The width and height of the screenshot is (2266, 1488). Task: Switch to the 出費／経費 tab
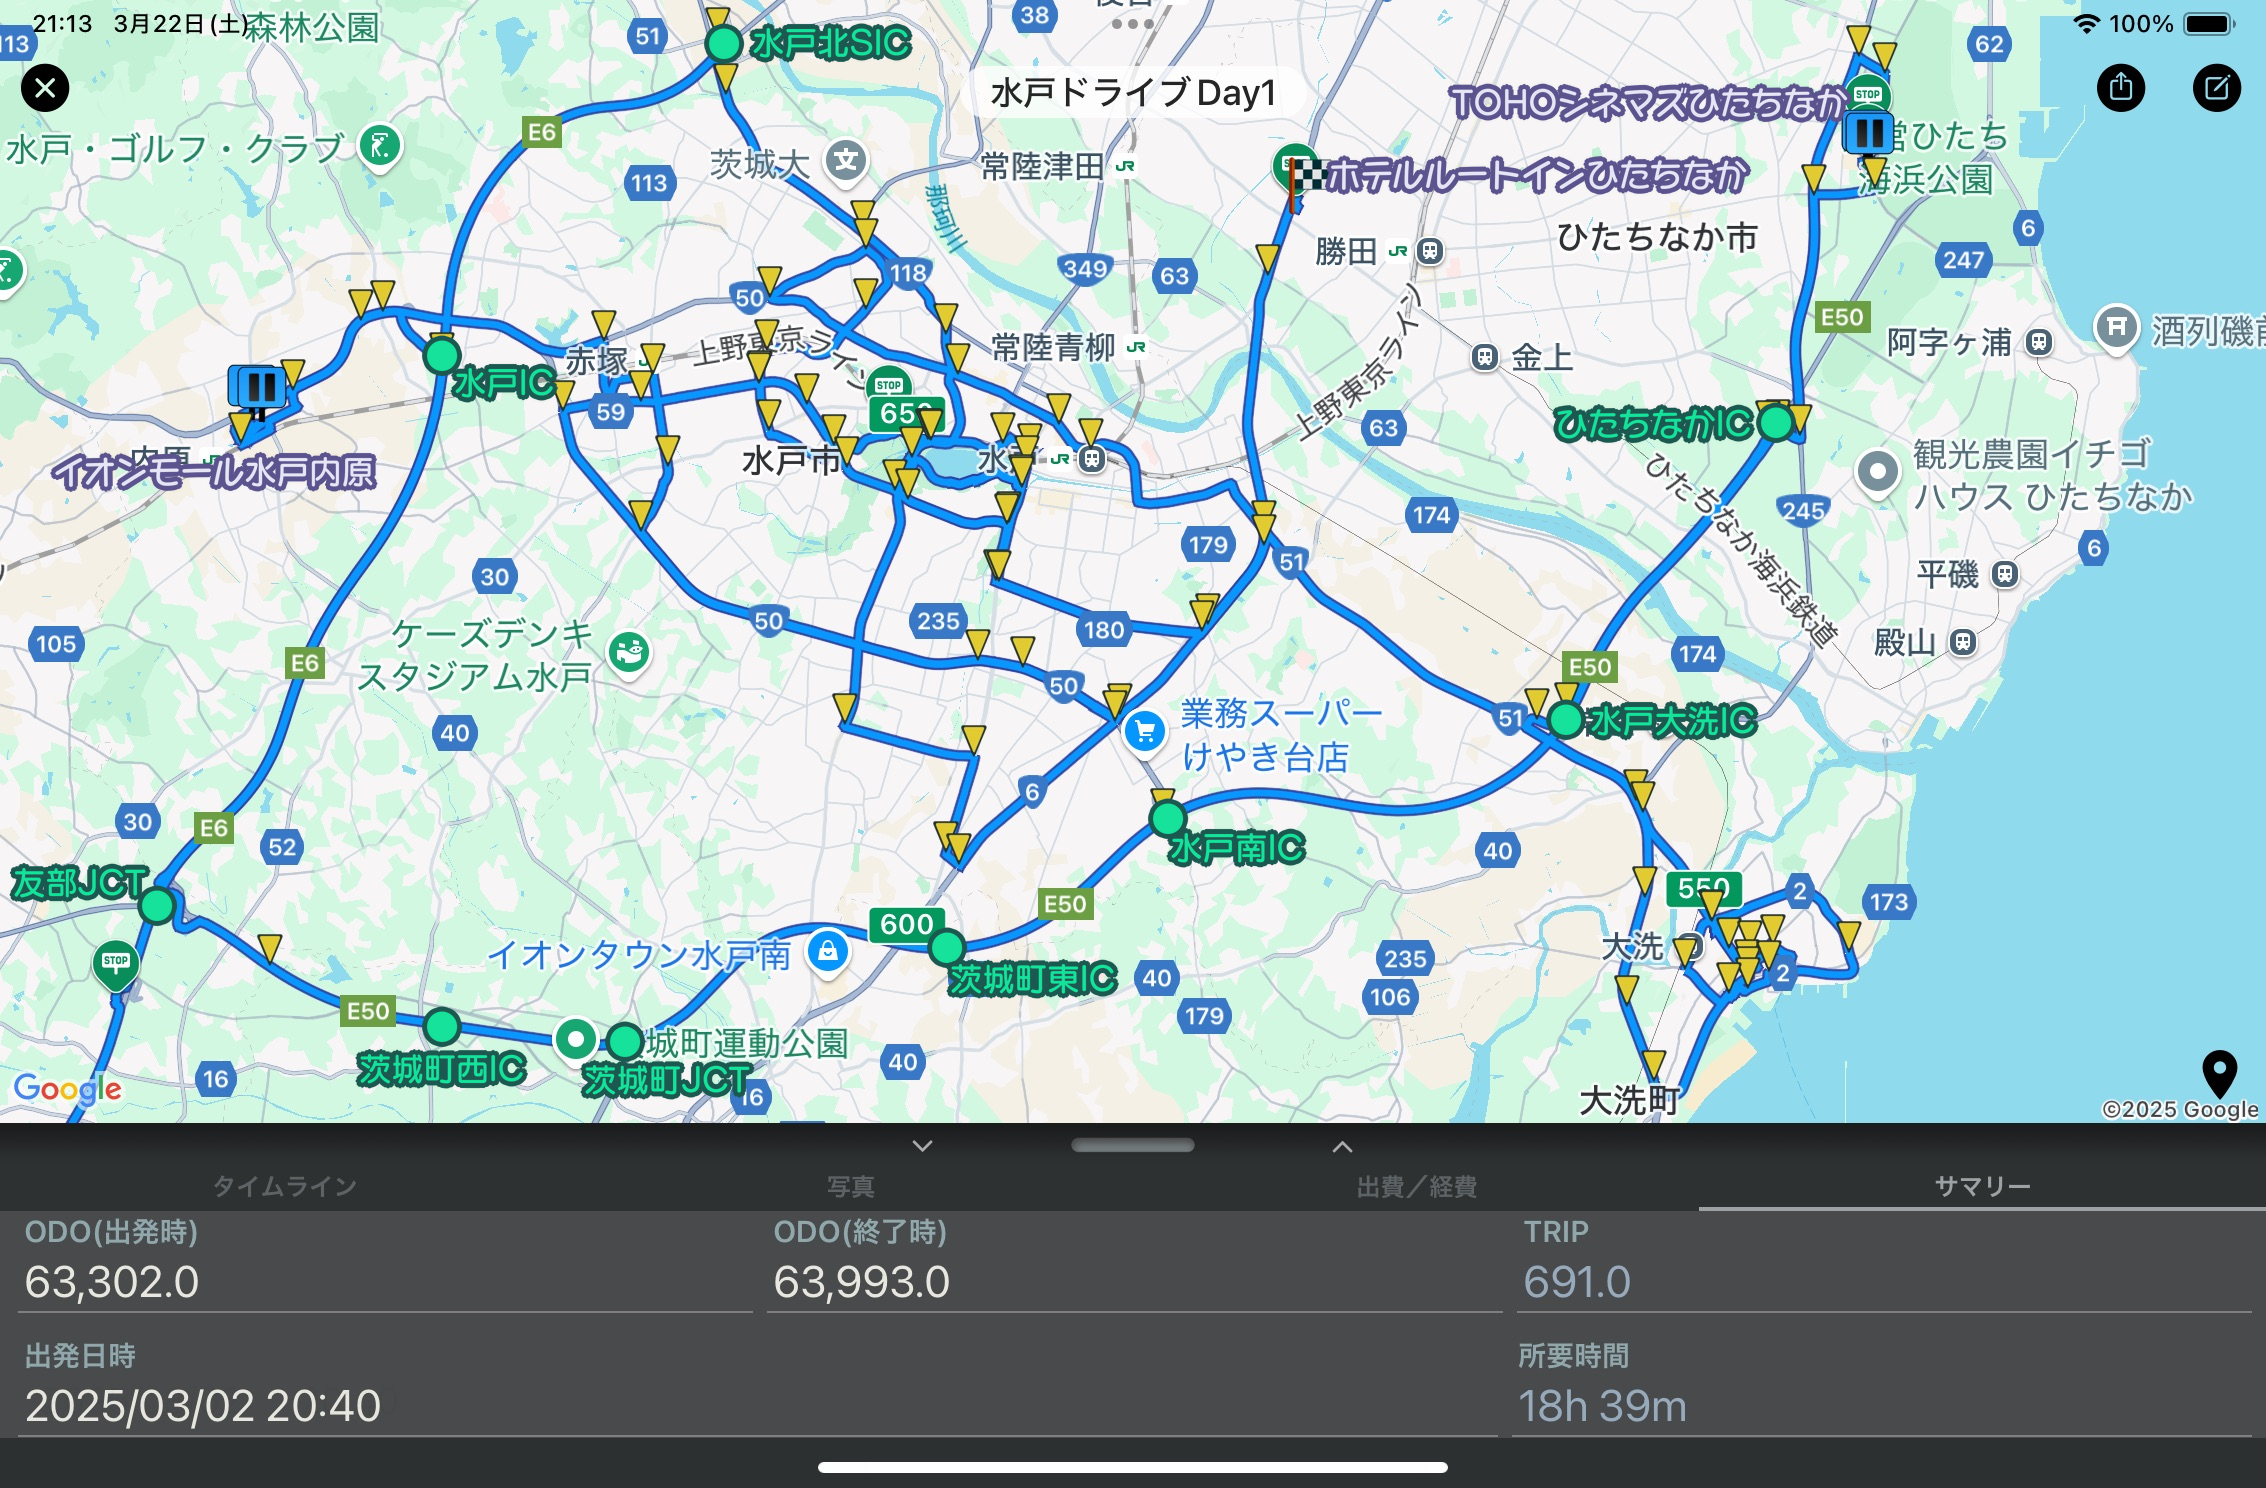(x=1416, y=1186)
